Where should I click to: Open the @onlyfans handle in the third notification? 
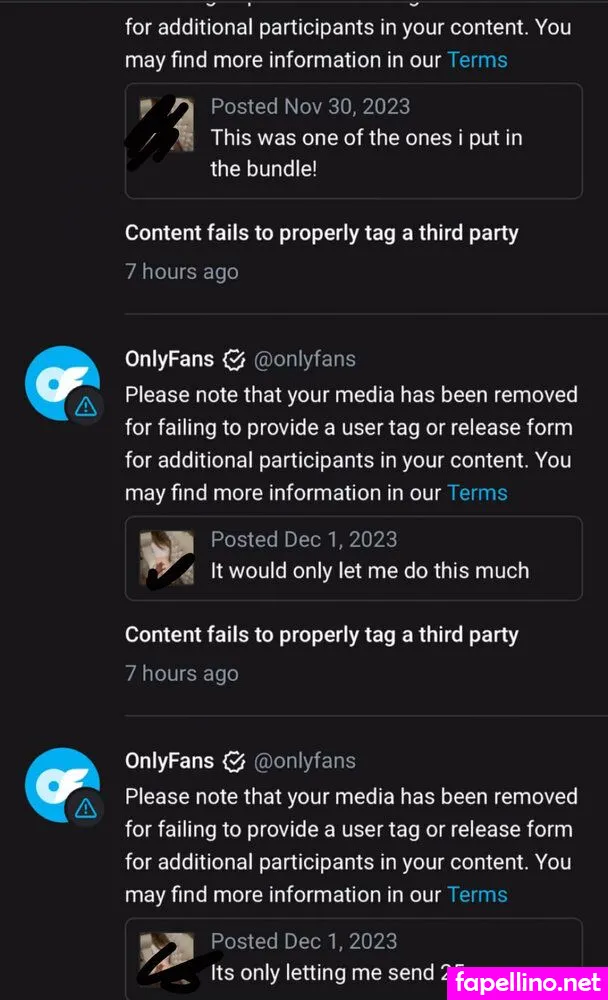tap(305, 761)
